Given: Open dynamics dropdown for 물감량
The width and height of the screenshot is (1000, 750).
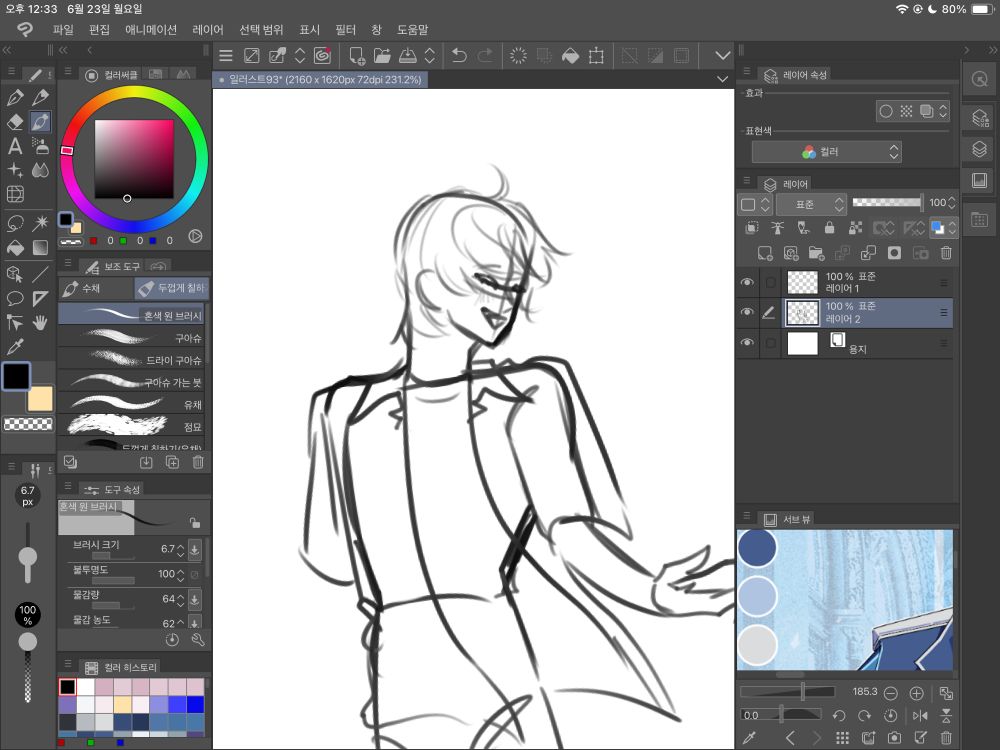Looking at the screenshot, I should click(195, 599).
